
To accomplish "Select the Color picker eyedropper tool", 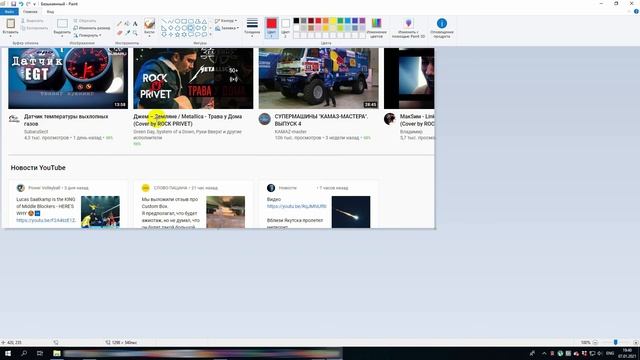I will pos(127,32).
